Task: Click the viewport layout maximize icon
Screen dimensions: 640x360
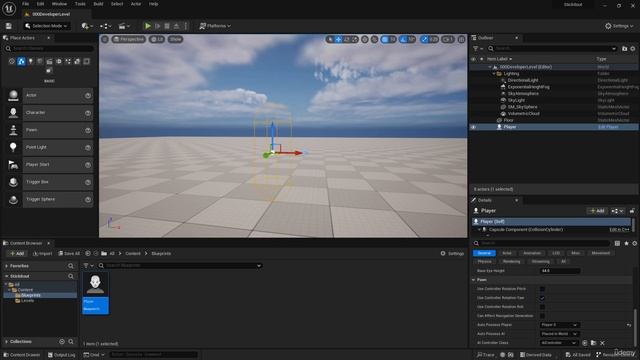Action: pos(462,39)
